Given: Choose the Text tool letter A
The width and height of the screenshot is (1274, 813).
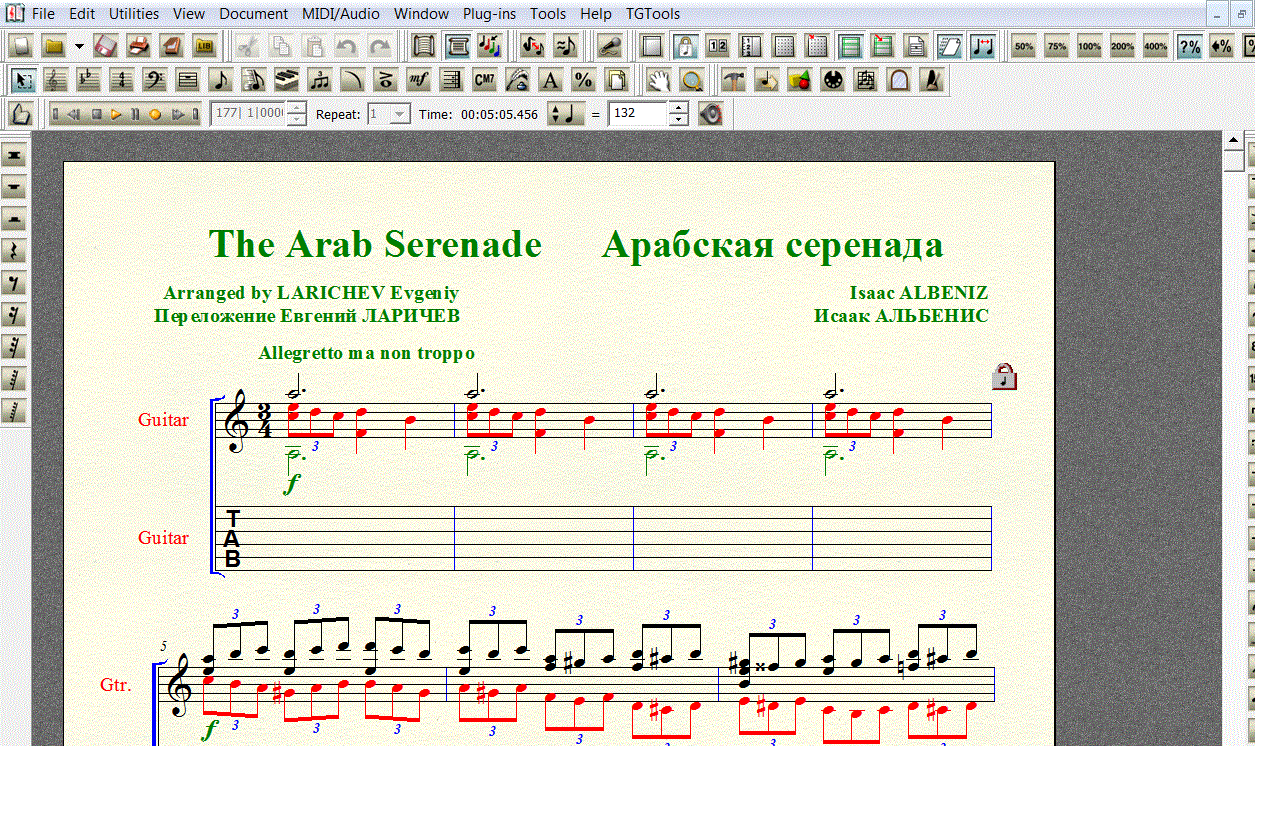Looking at the screenshot, I should [x=551, y=80].
